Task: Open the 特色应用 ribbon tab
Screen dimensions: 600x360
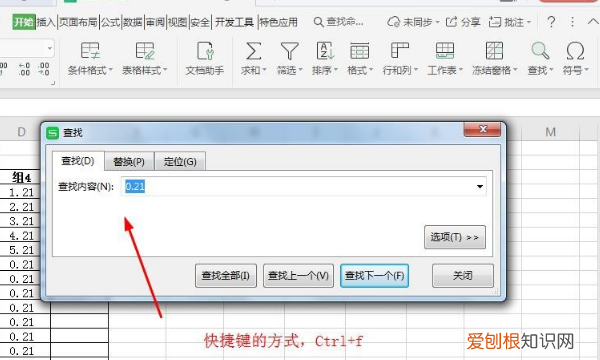Action: 278,22
